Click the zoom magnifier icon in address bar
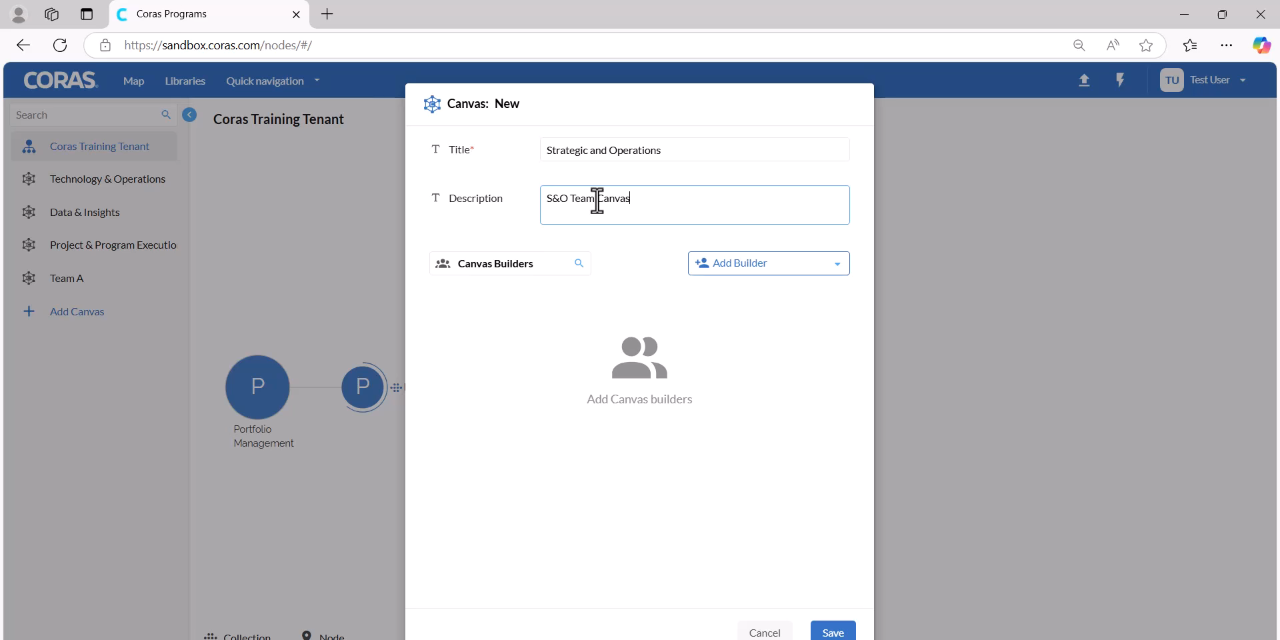The image size is (1280, 640). [x=1079, y=45]
